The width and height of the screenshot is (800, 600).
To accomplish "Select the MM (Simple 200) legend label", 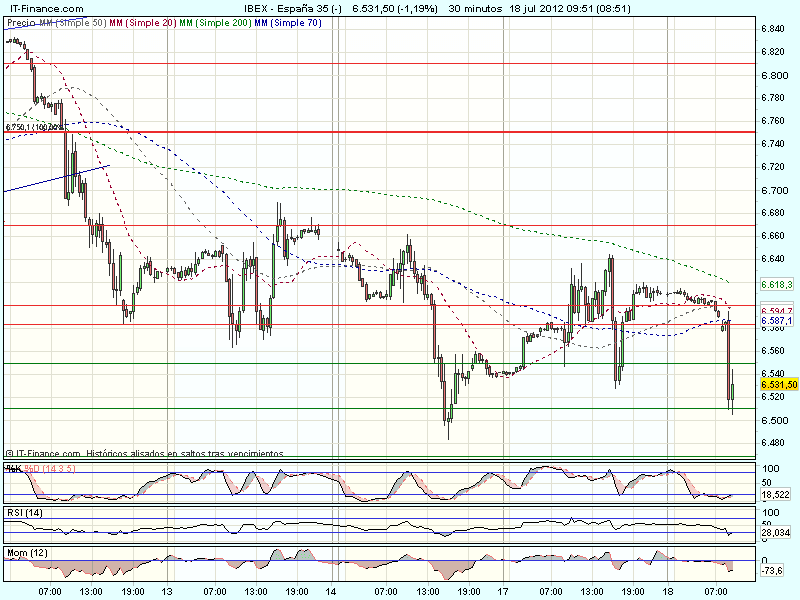I will (205, 22).
